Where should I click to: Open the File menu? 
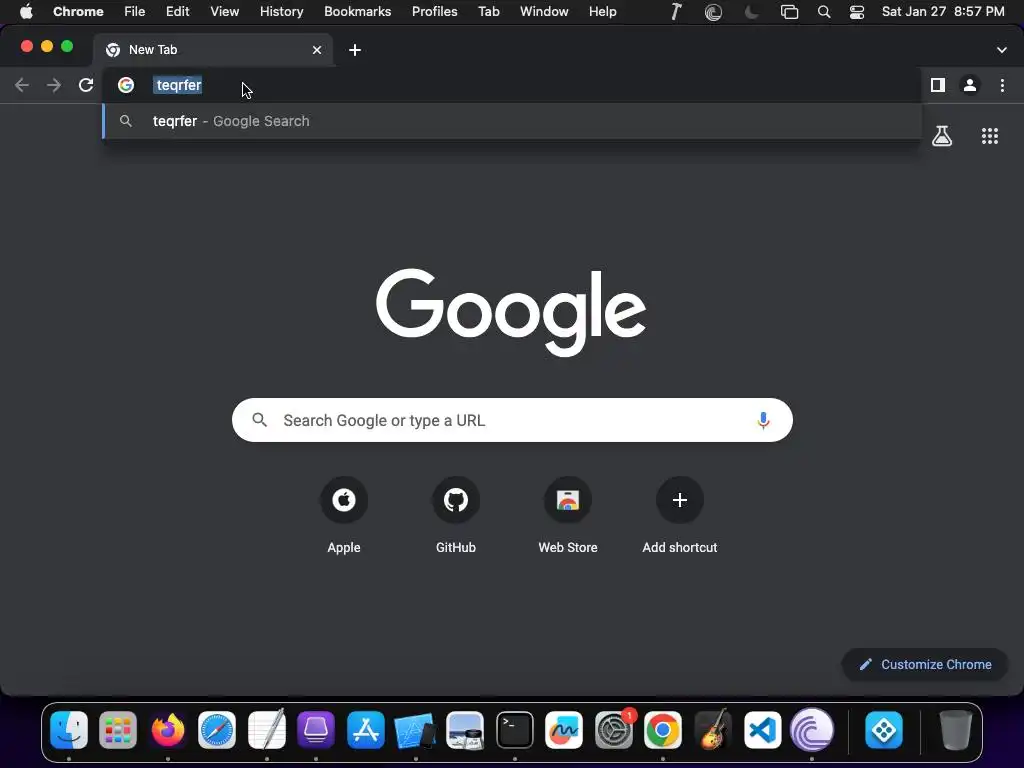coord(135,12)
